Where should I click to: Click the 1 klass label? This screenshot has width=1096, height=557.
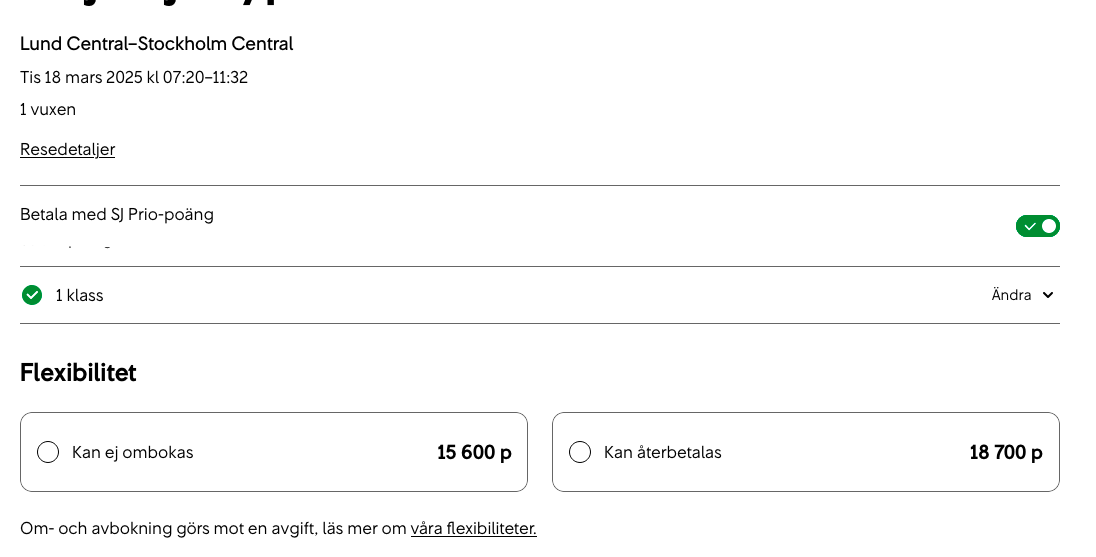[x=80, y=295]
